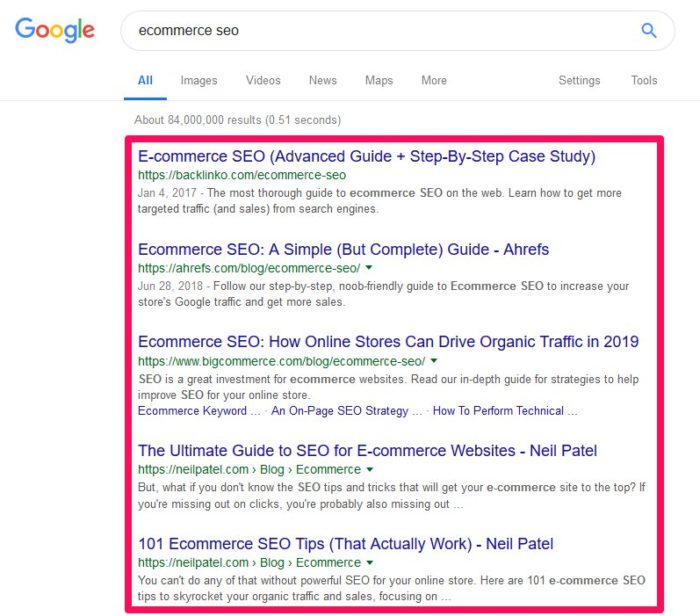Open the Maps tab

(379, 80)
